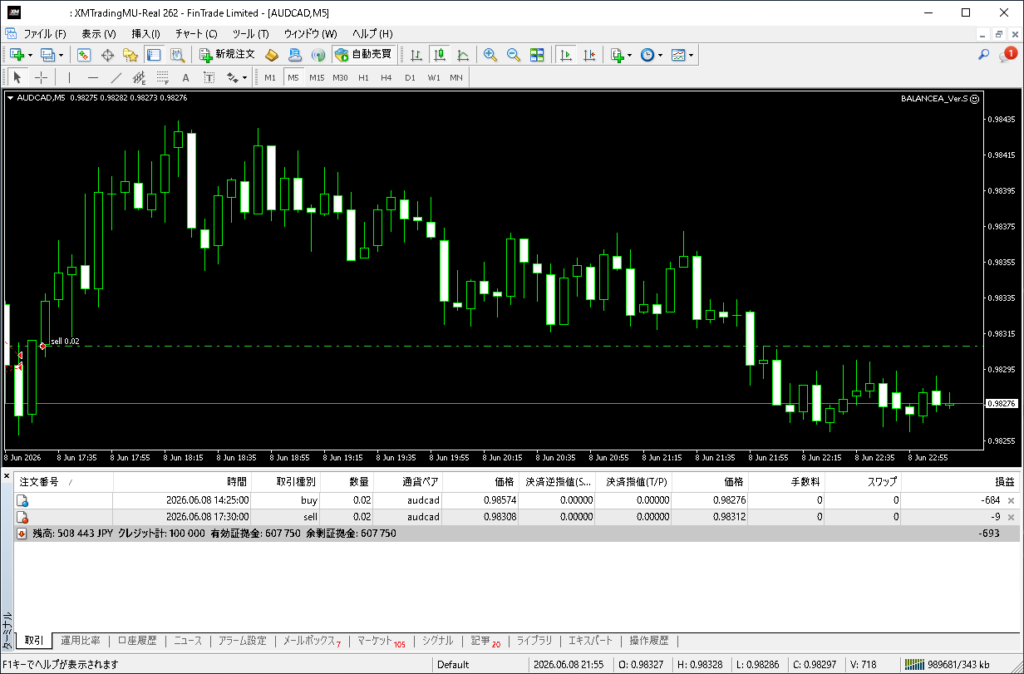The height and width of the screenshot is (674, 1024).
Task: Open the ファイル (F) menu
Action: 45,34
